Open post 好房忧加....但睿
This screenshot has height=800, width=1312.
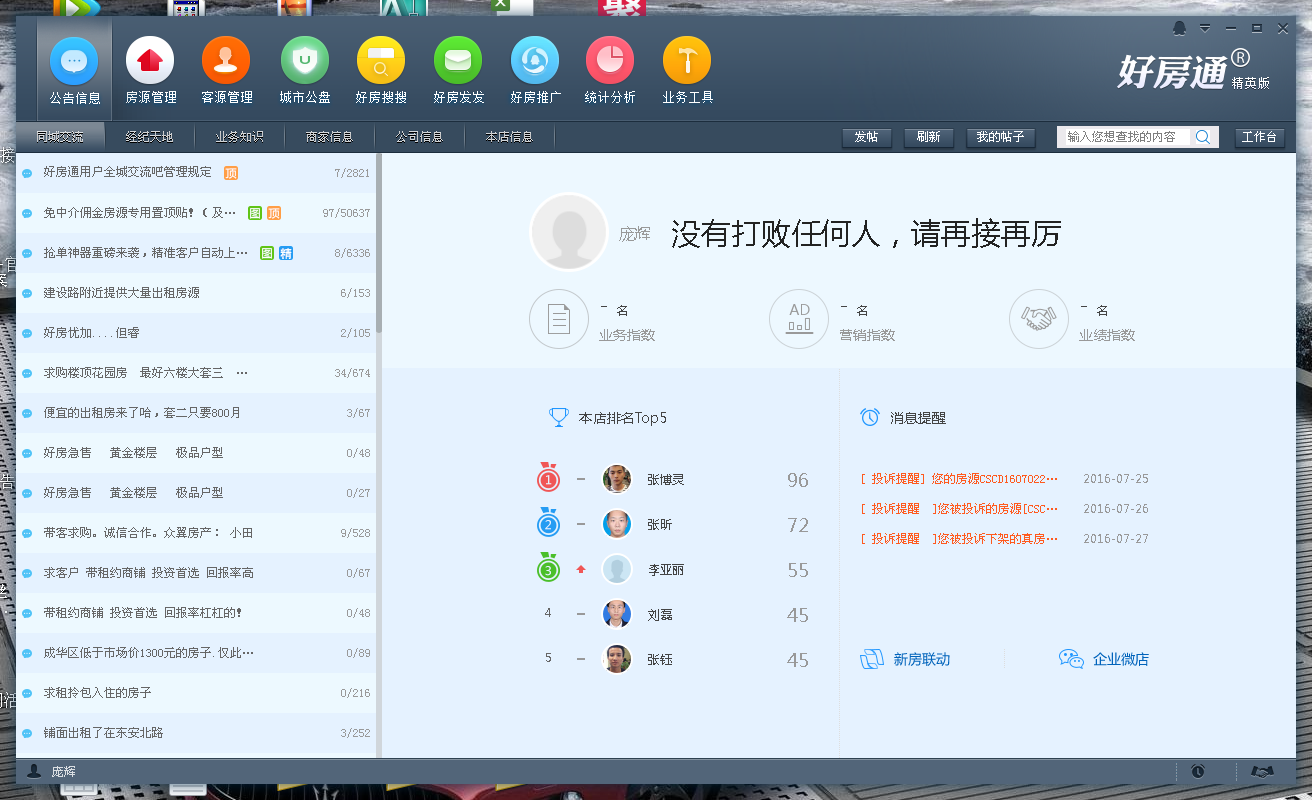click(196, 333)
